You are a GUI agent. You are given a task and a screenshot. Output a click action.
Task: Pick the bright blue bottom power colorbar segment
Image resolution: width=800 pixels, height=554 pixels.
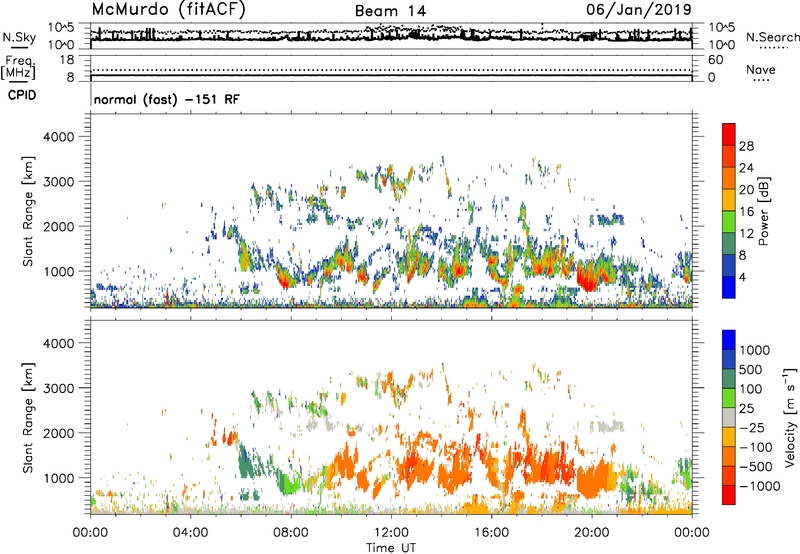coord(729,288)
